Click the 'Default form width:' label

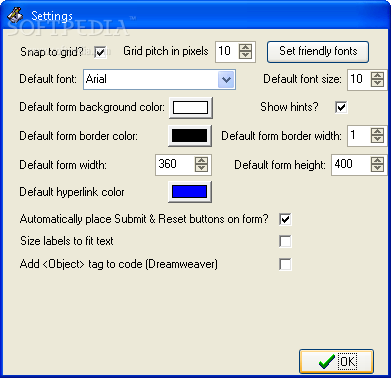[63, 165]
